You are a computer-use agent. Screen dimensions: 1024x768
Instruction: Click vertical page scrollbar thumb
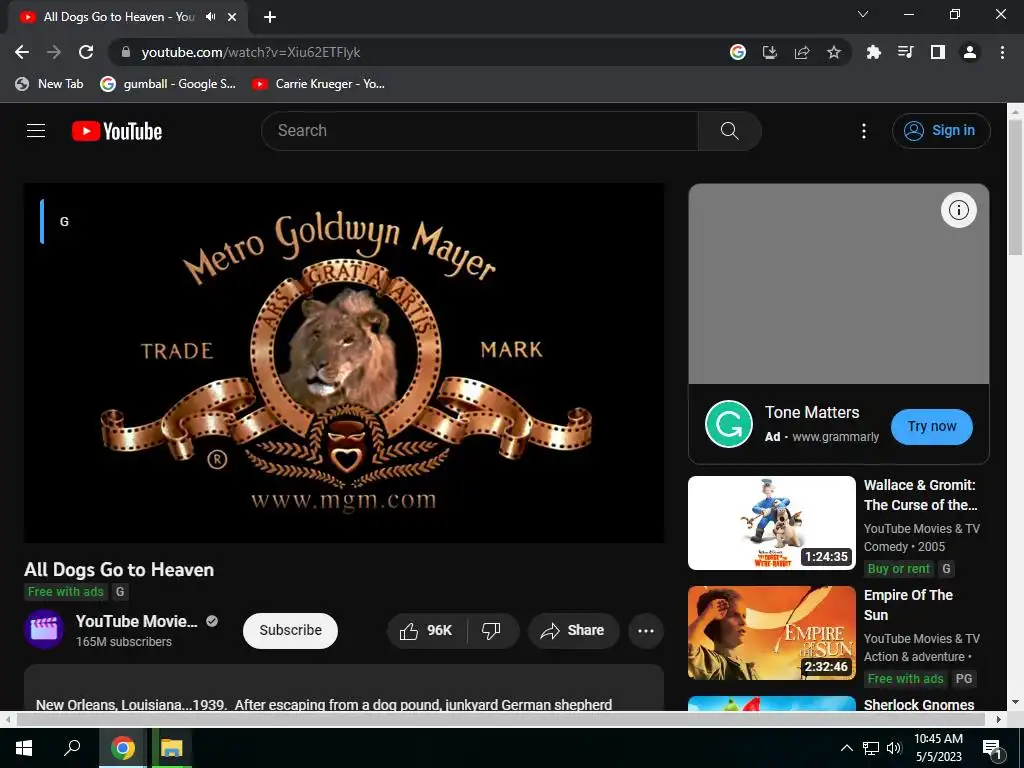click(x=1015, y=186)
